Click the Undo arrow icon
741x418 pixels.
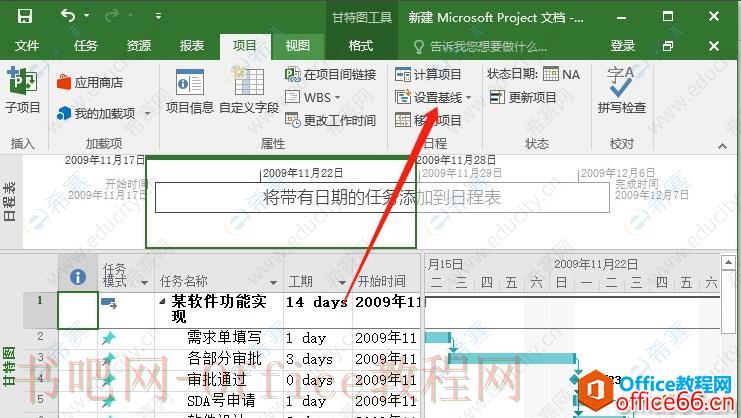click(68, 16)
